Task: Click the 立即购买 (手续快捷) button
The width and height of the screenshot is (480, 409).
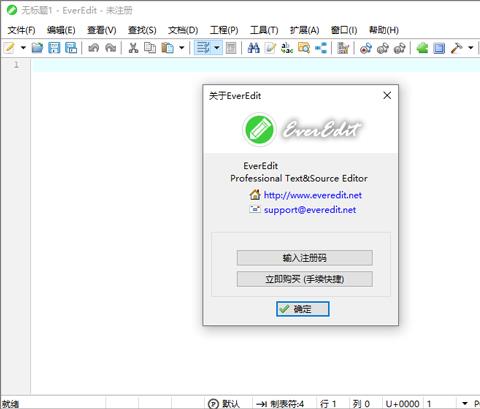Action: (305, 279)
